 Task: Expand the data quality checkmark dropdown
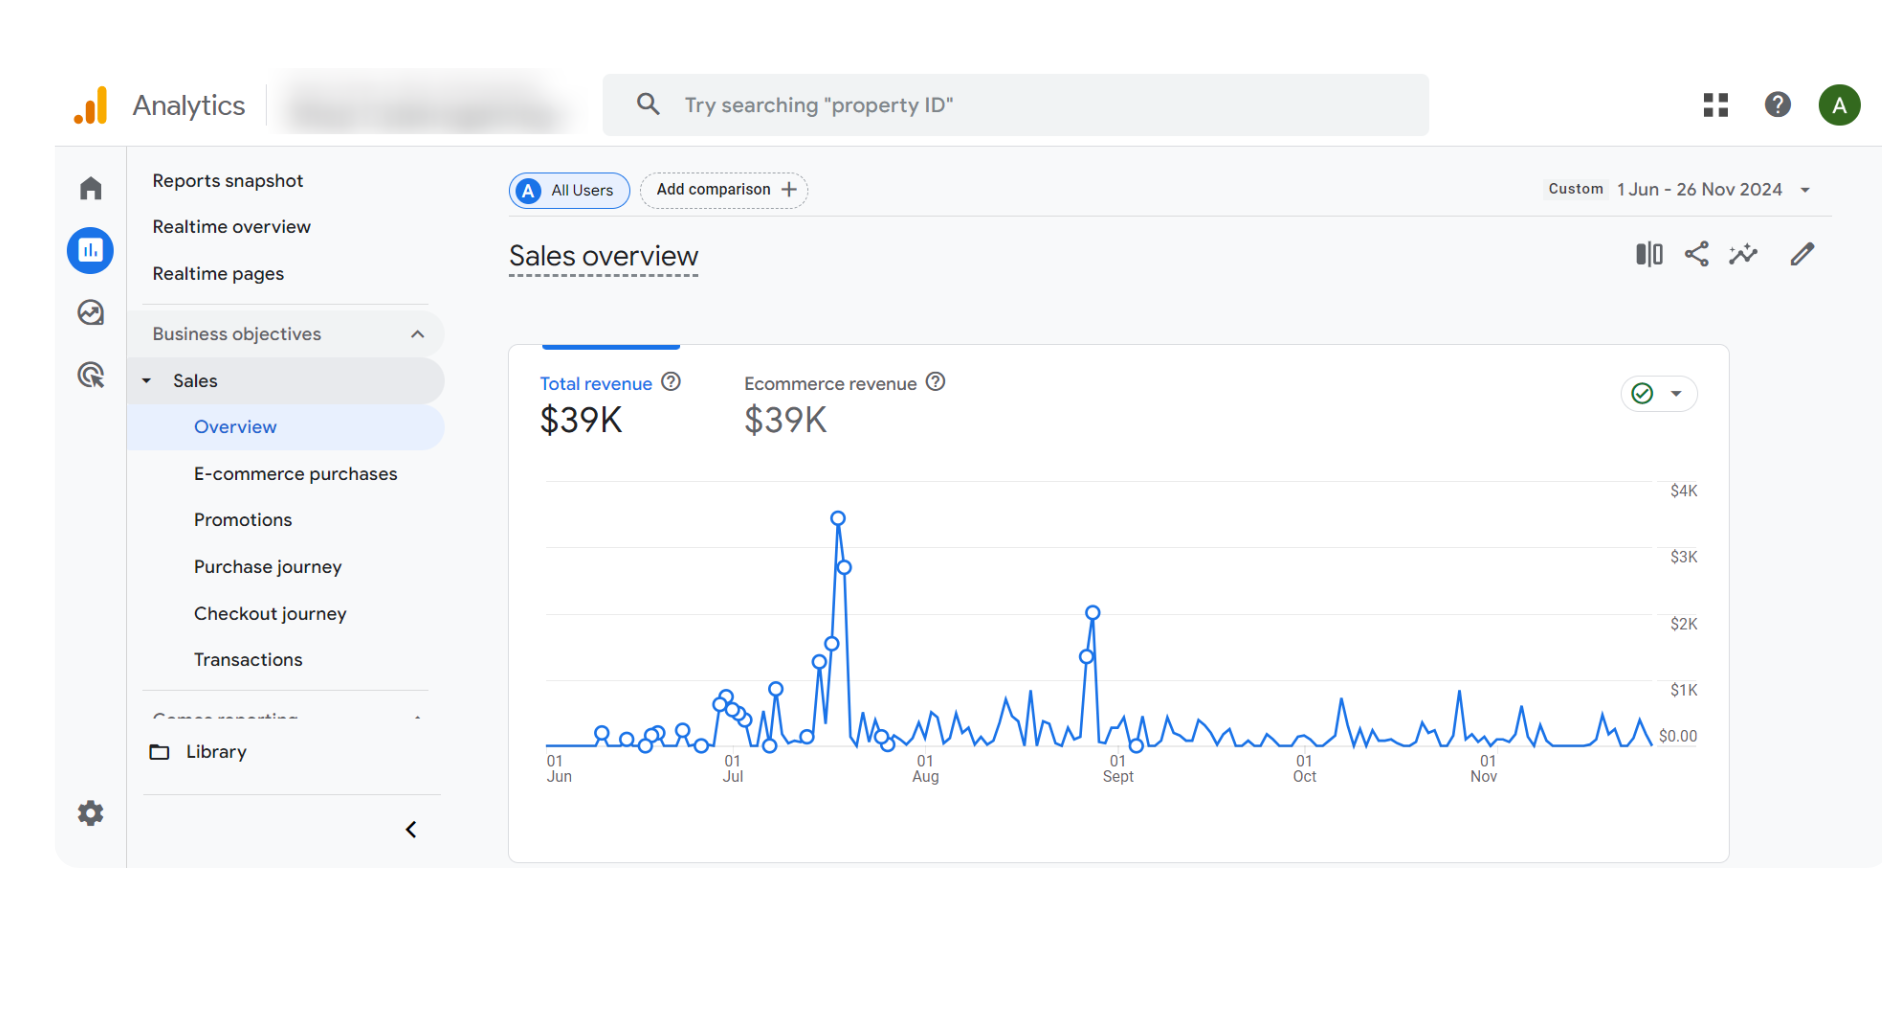(1676, 393)
